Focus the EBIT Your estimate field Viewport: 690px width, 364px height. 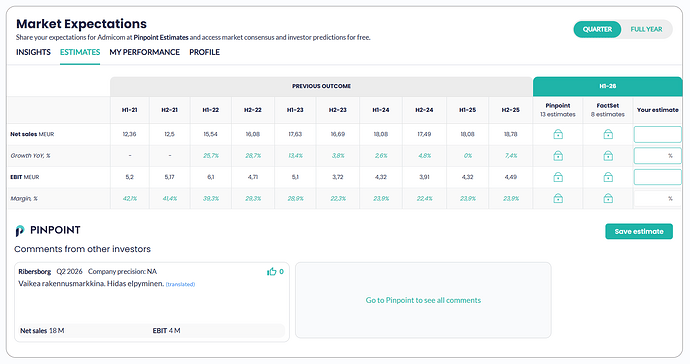(x=657, y=177)
